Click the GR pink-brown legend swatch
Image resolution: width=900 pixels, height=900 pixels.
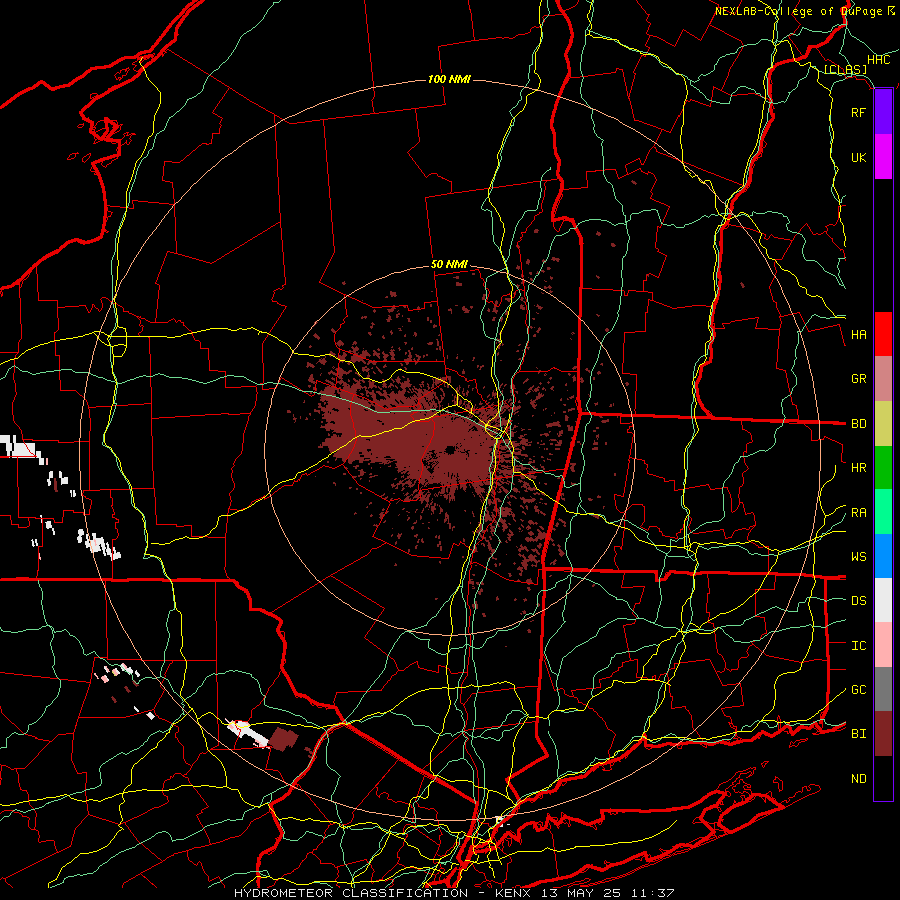pyautogui.click(x=883, y=379)
